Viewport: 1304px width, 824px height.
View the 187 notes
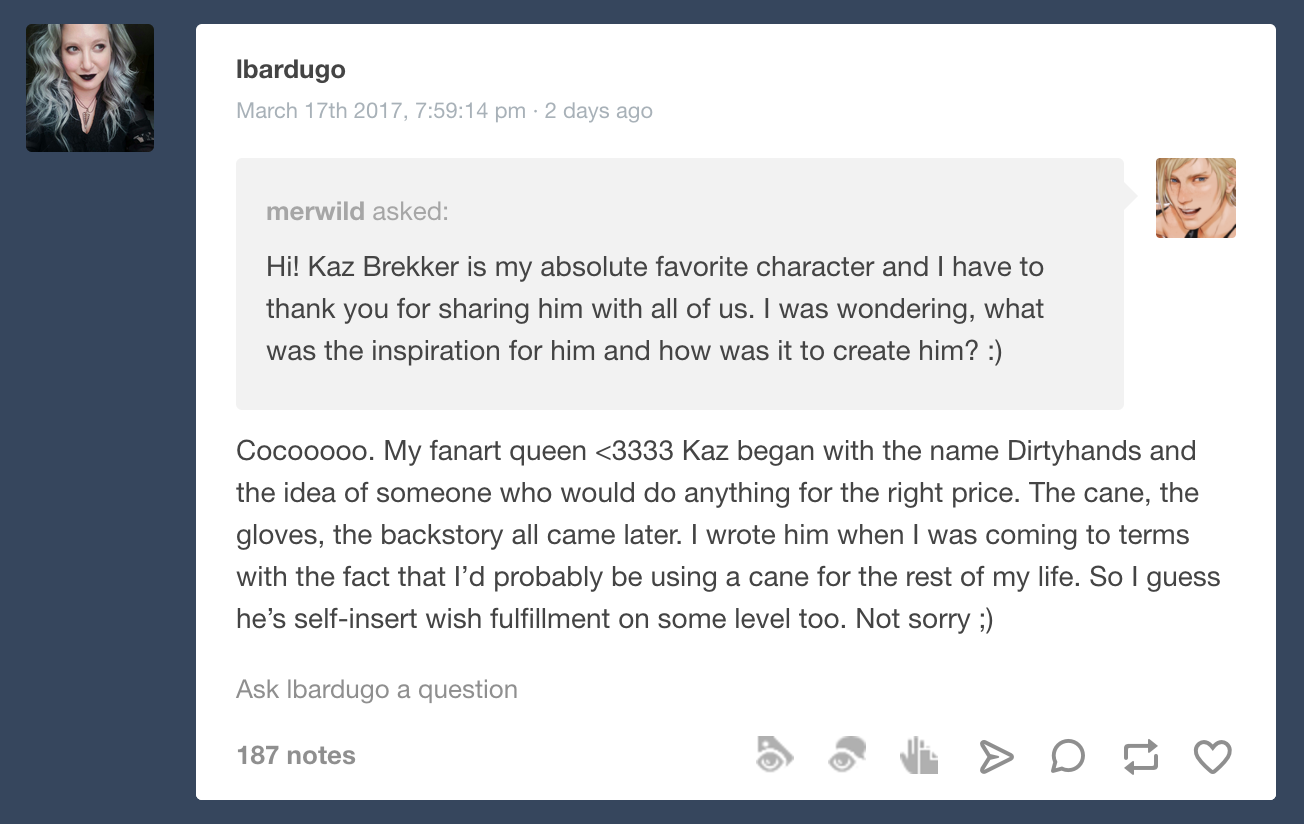pyautogui.click(x=295, y=756)
